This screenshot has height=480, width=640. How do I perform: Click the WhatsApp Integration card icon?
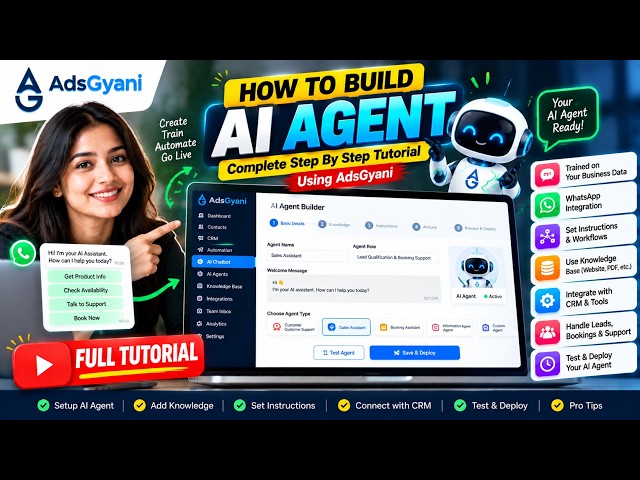pos(547,204)
